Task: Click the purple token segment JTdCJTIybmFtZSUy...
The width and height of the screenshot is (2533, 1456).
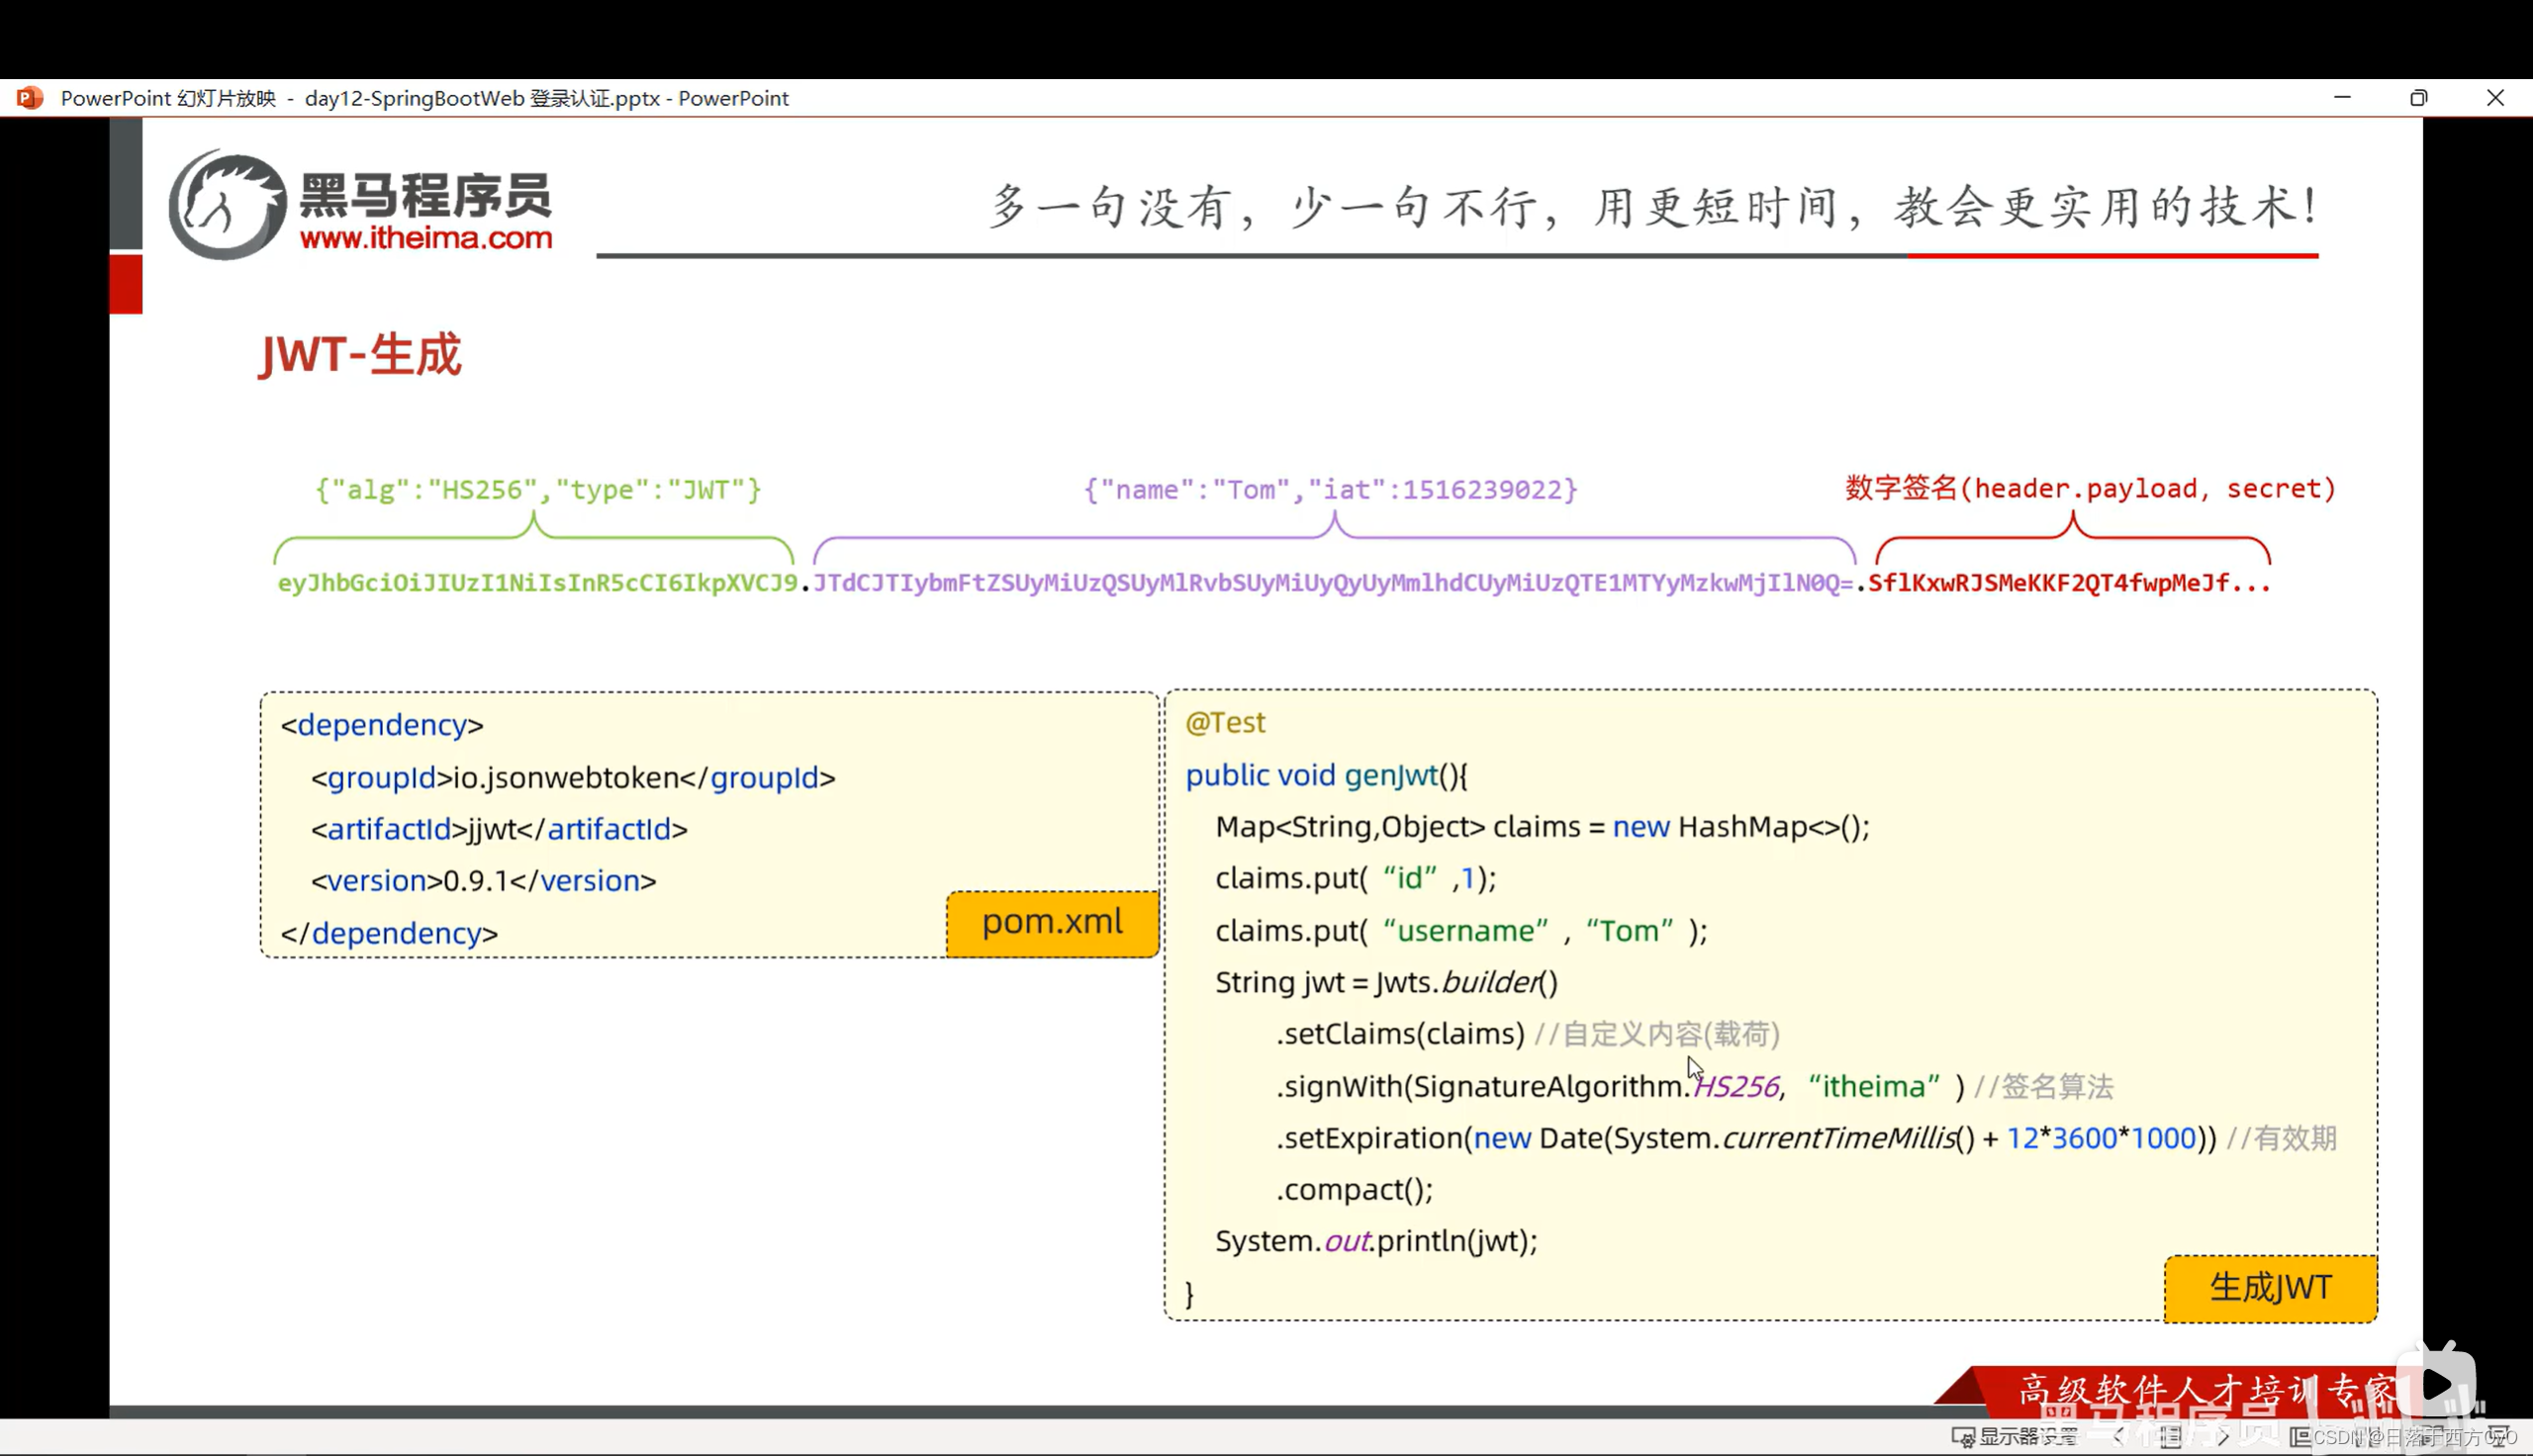Action: pyautogui.click(x=1333, y=583)
